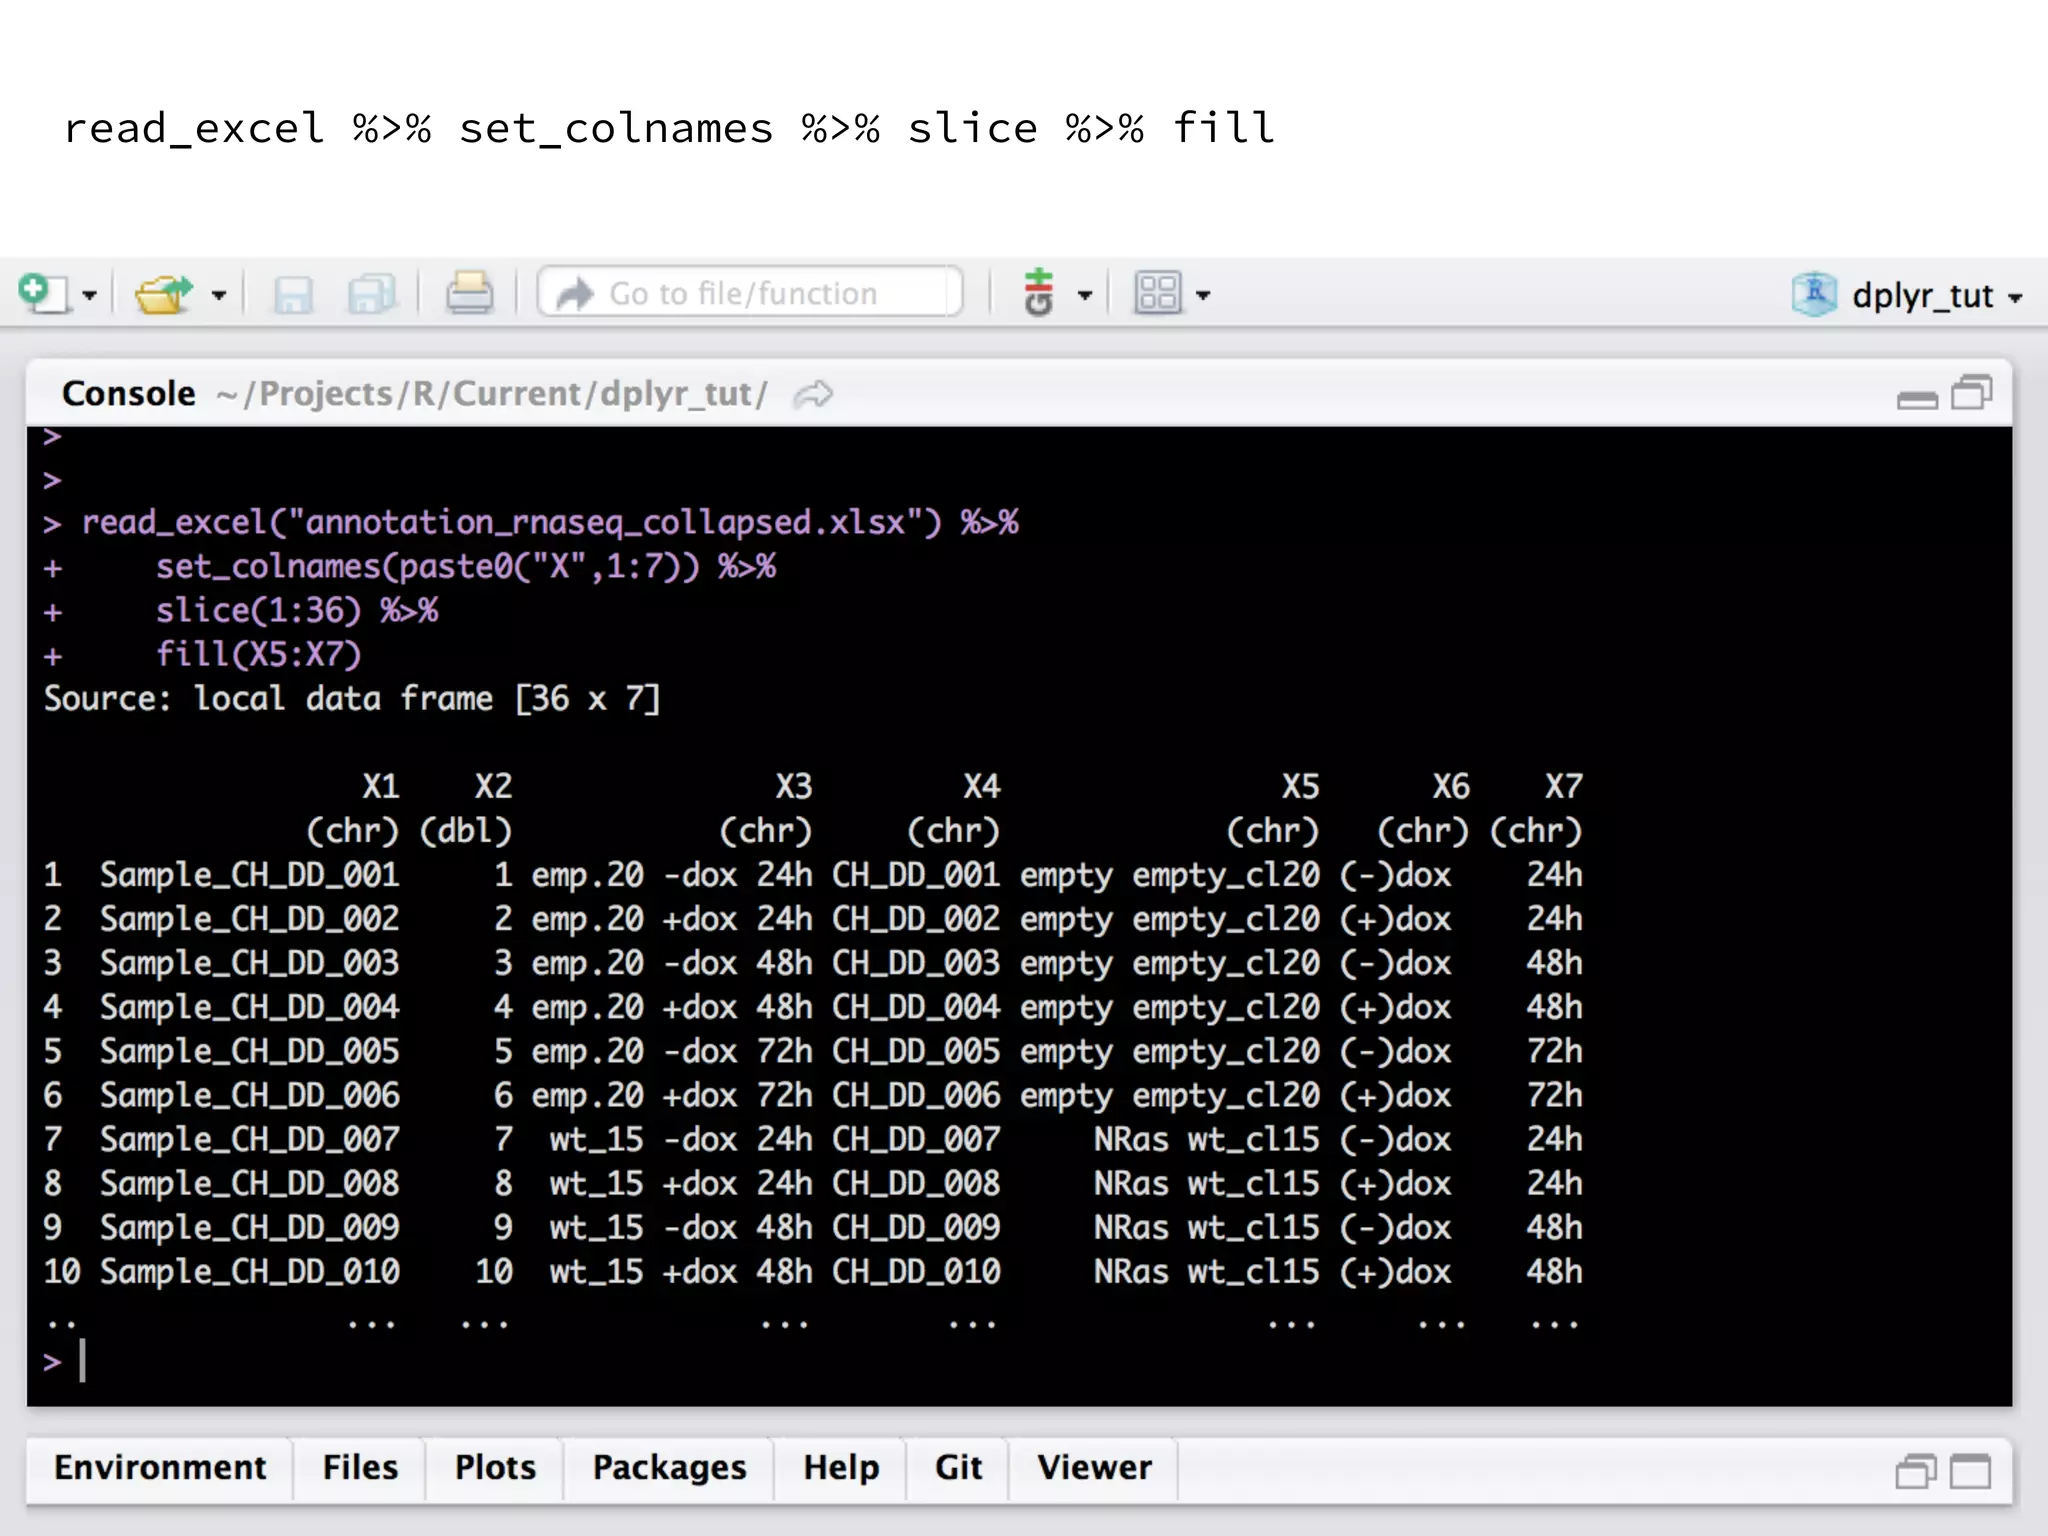Click 'NRas wt_cl15' in row 8
The image size is (2048, 1536).
point(1207,1184)
